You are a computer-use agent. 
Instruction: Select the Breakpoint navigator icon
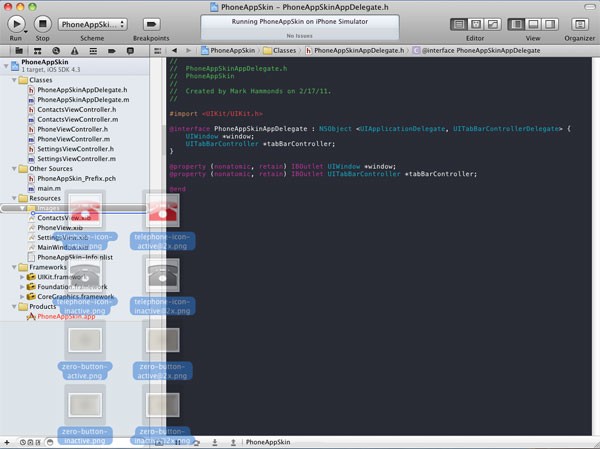(112, 51)
